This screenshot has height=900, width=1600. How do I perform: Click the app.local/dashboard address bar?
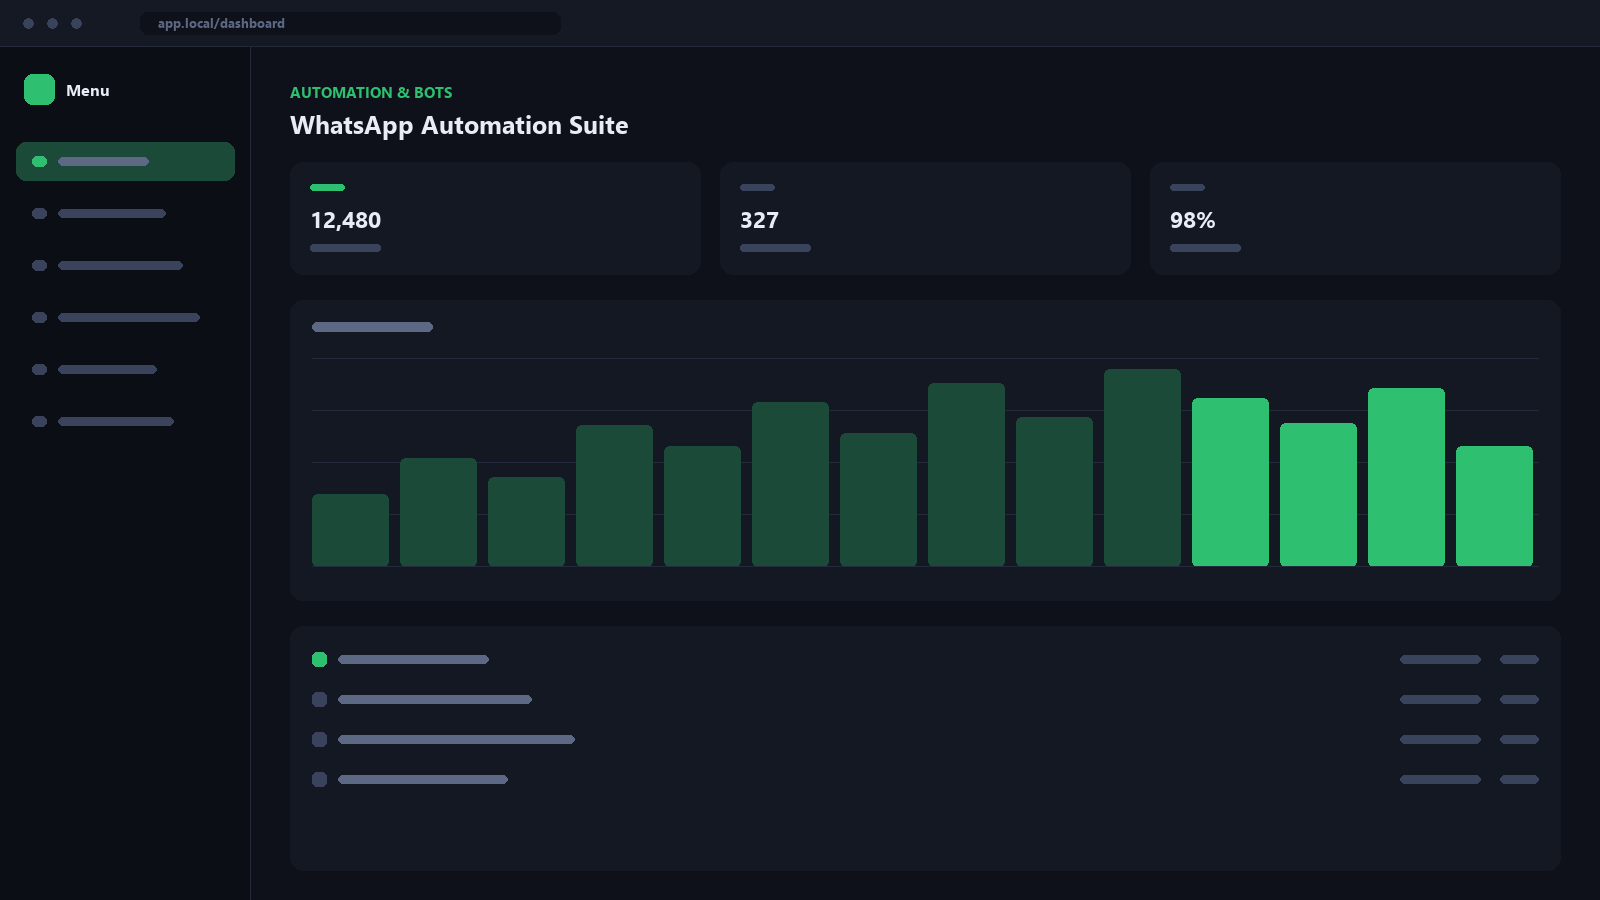[350, 23]
